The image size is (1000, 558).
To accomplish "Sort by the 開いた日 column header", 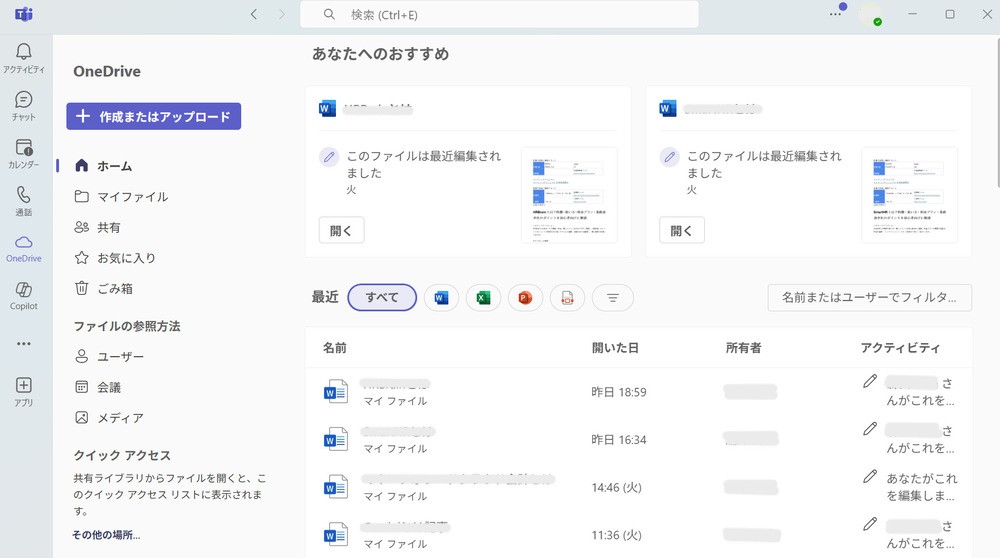I will [x=615, y=348].
